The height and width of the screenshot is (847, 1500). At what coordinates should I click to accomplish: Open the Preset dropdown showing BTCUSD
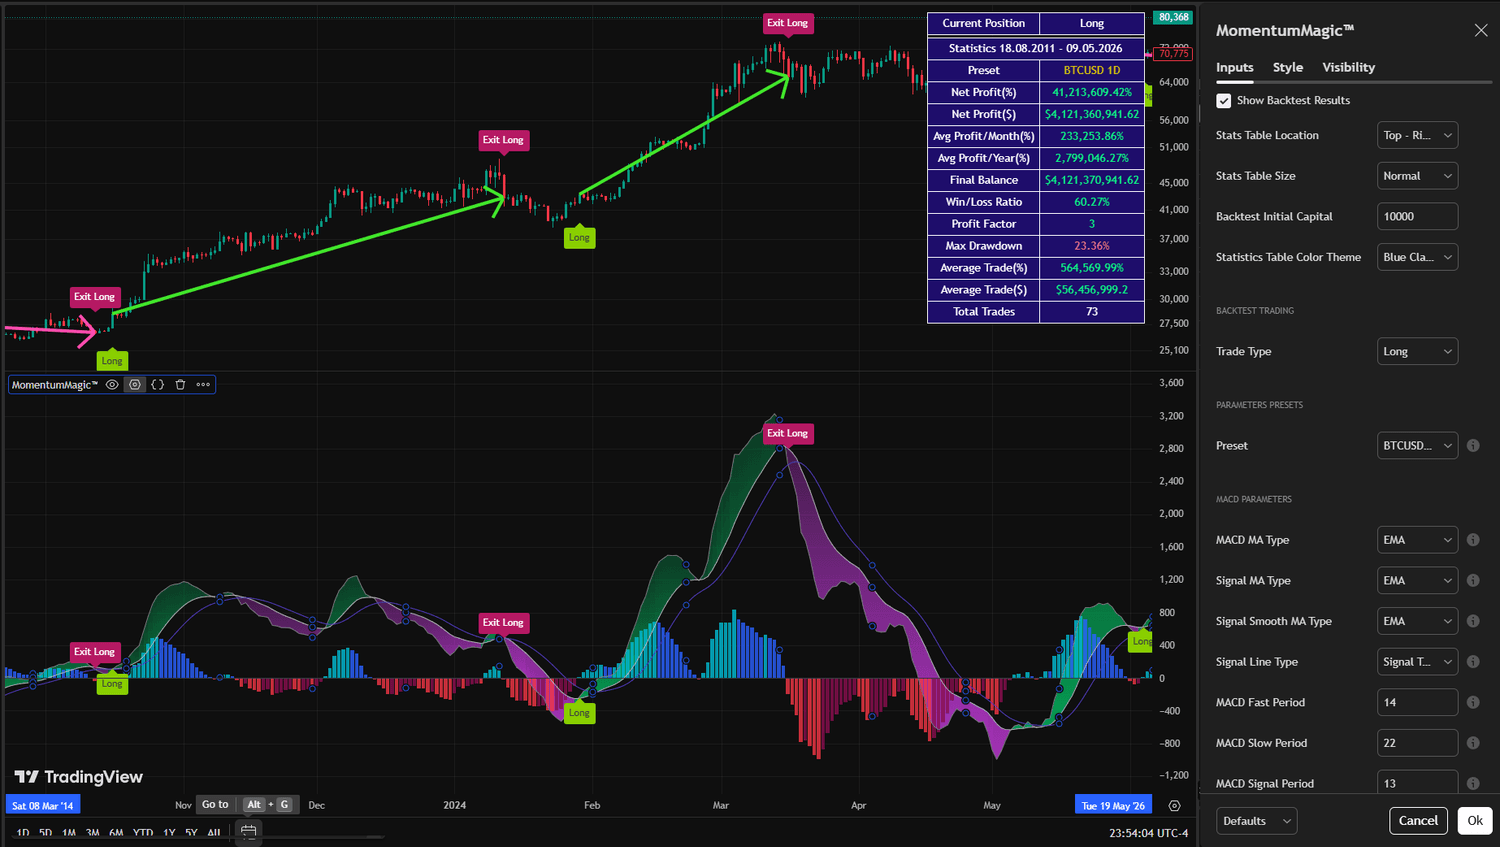(1417, 446)
